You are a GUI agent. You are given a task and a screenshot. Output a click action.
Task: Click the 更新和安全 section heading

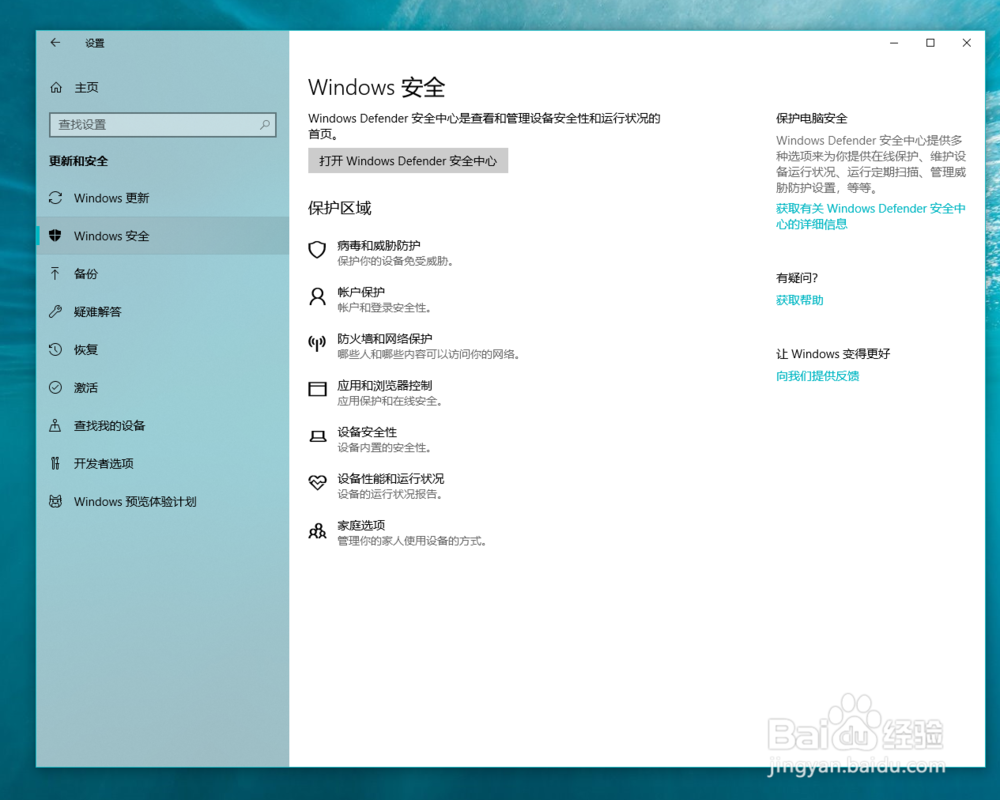click(x=78, y=161)
